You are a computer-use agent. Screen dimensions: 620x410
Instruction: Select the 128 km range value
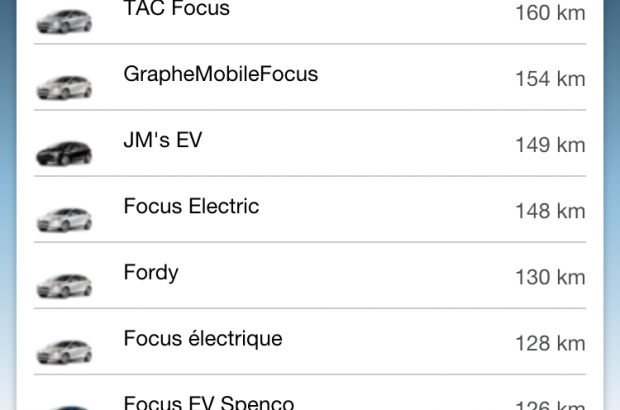(549, 343)
